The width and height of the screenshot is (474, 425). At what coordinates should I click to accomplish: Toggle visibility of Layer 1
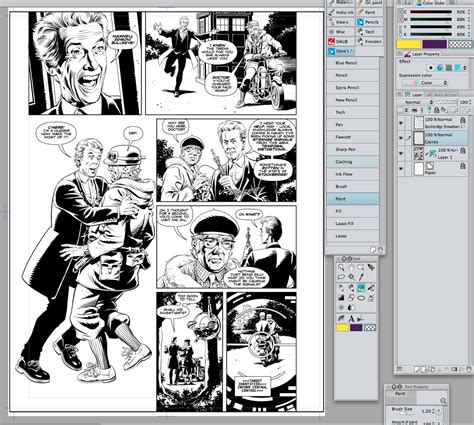[401, 153]
